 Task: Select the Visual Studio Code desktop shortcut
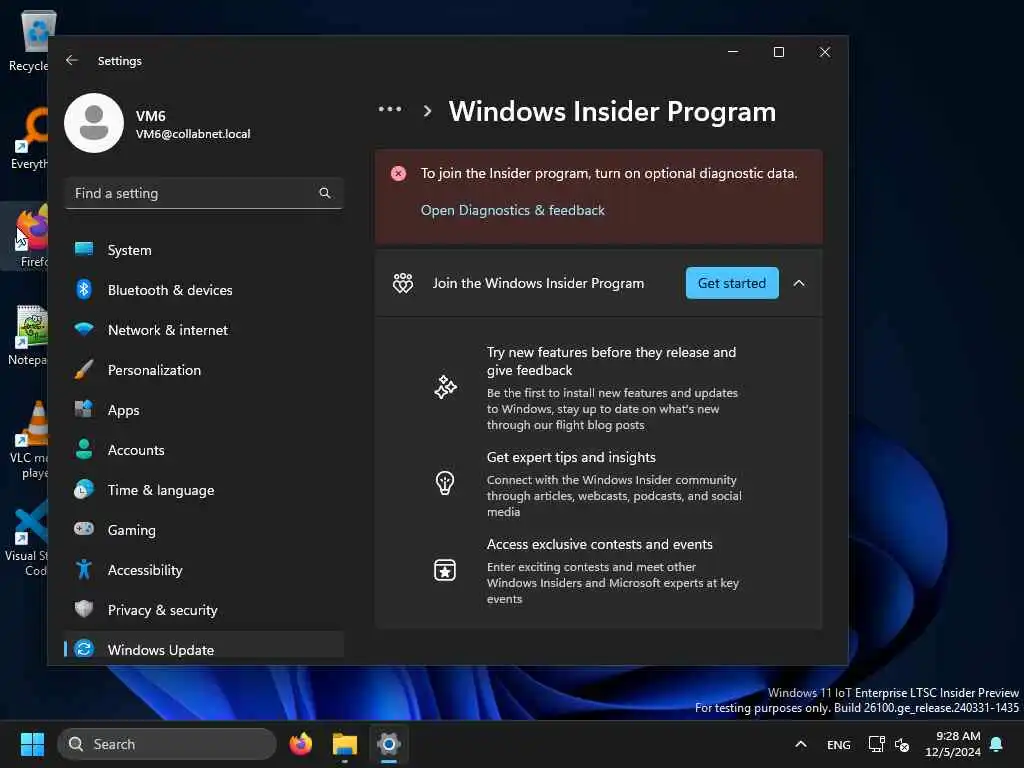26,538
